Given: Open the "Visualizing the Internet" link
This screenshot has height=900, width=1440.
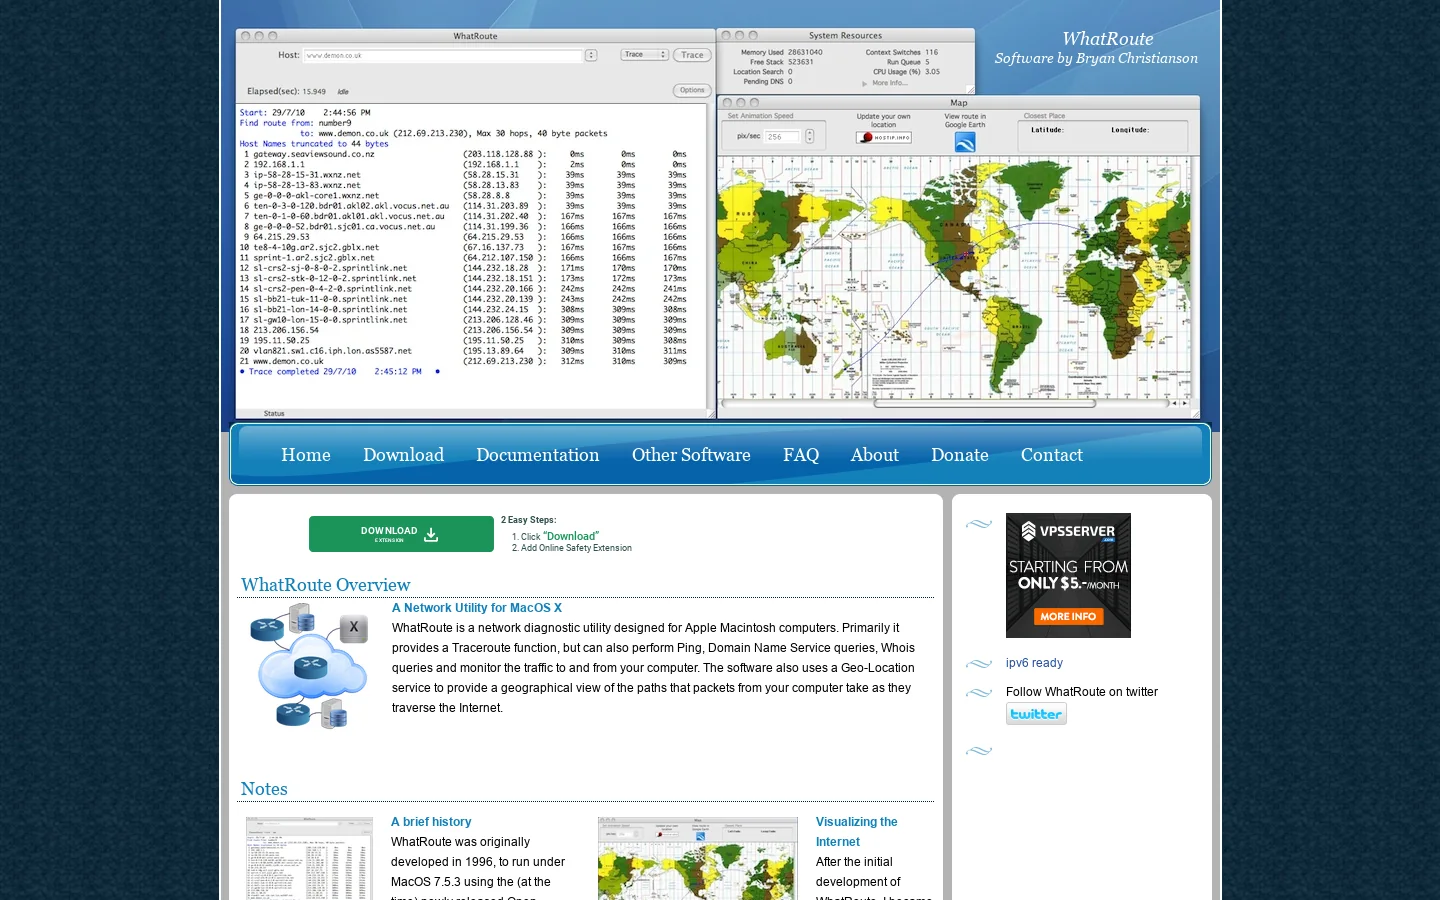Looking at the screenshot, I should tap(857, 832).
